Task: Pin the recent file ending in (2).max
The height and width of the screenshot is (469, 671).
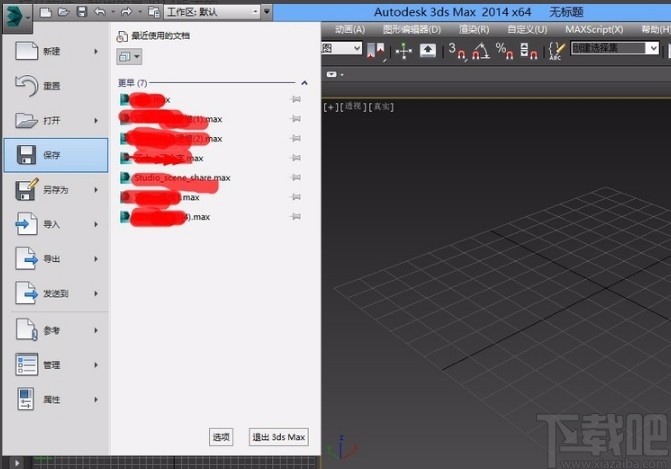Action: click(x=296, y=139)
